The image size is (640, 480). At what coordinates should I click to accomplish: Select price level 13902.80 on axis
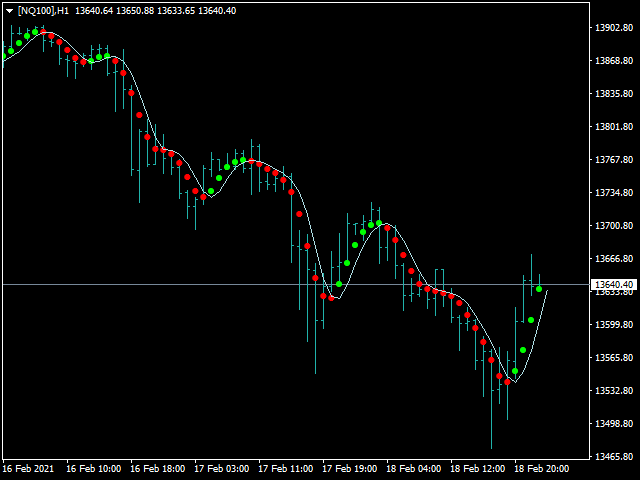614,28
